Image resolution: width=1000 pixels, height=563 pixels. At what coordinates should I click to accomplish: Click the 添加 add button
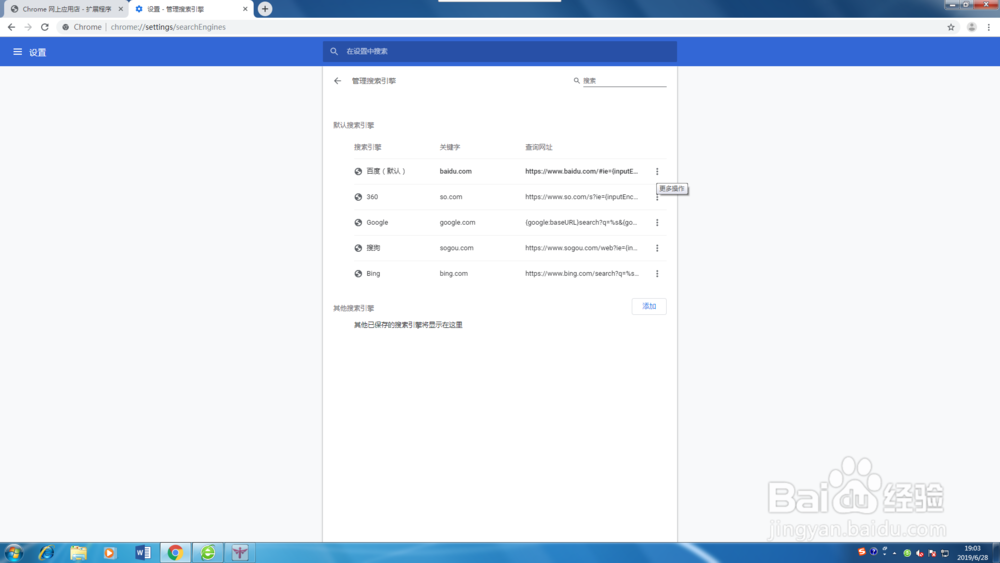649,306
